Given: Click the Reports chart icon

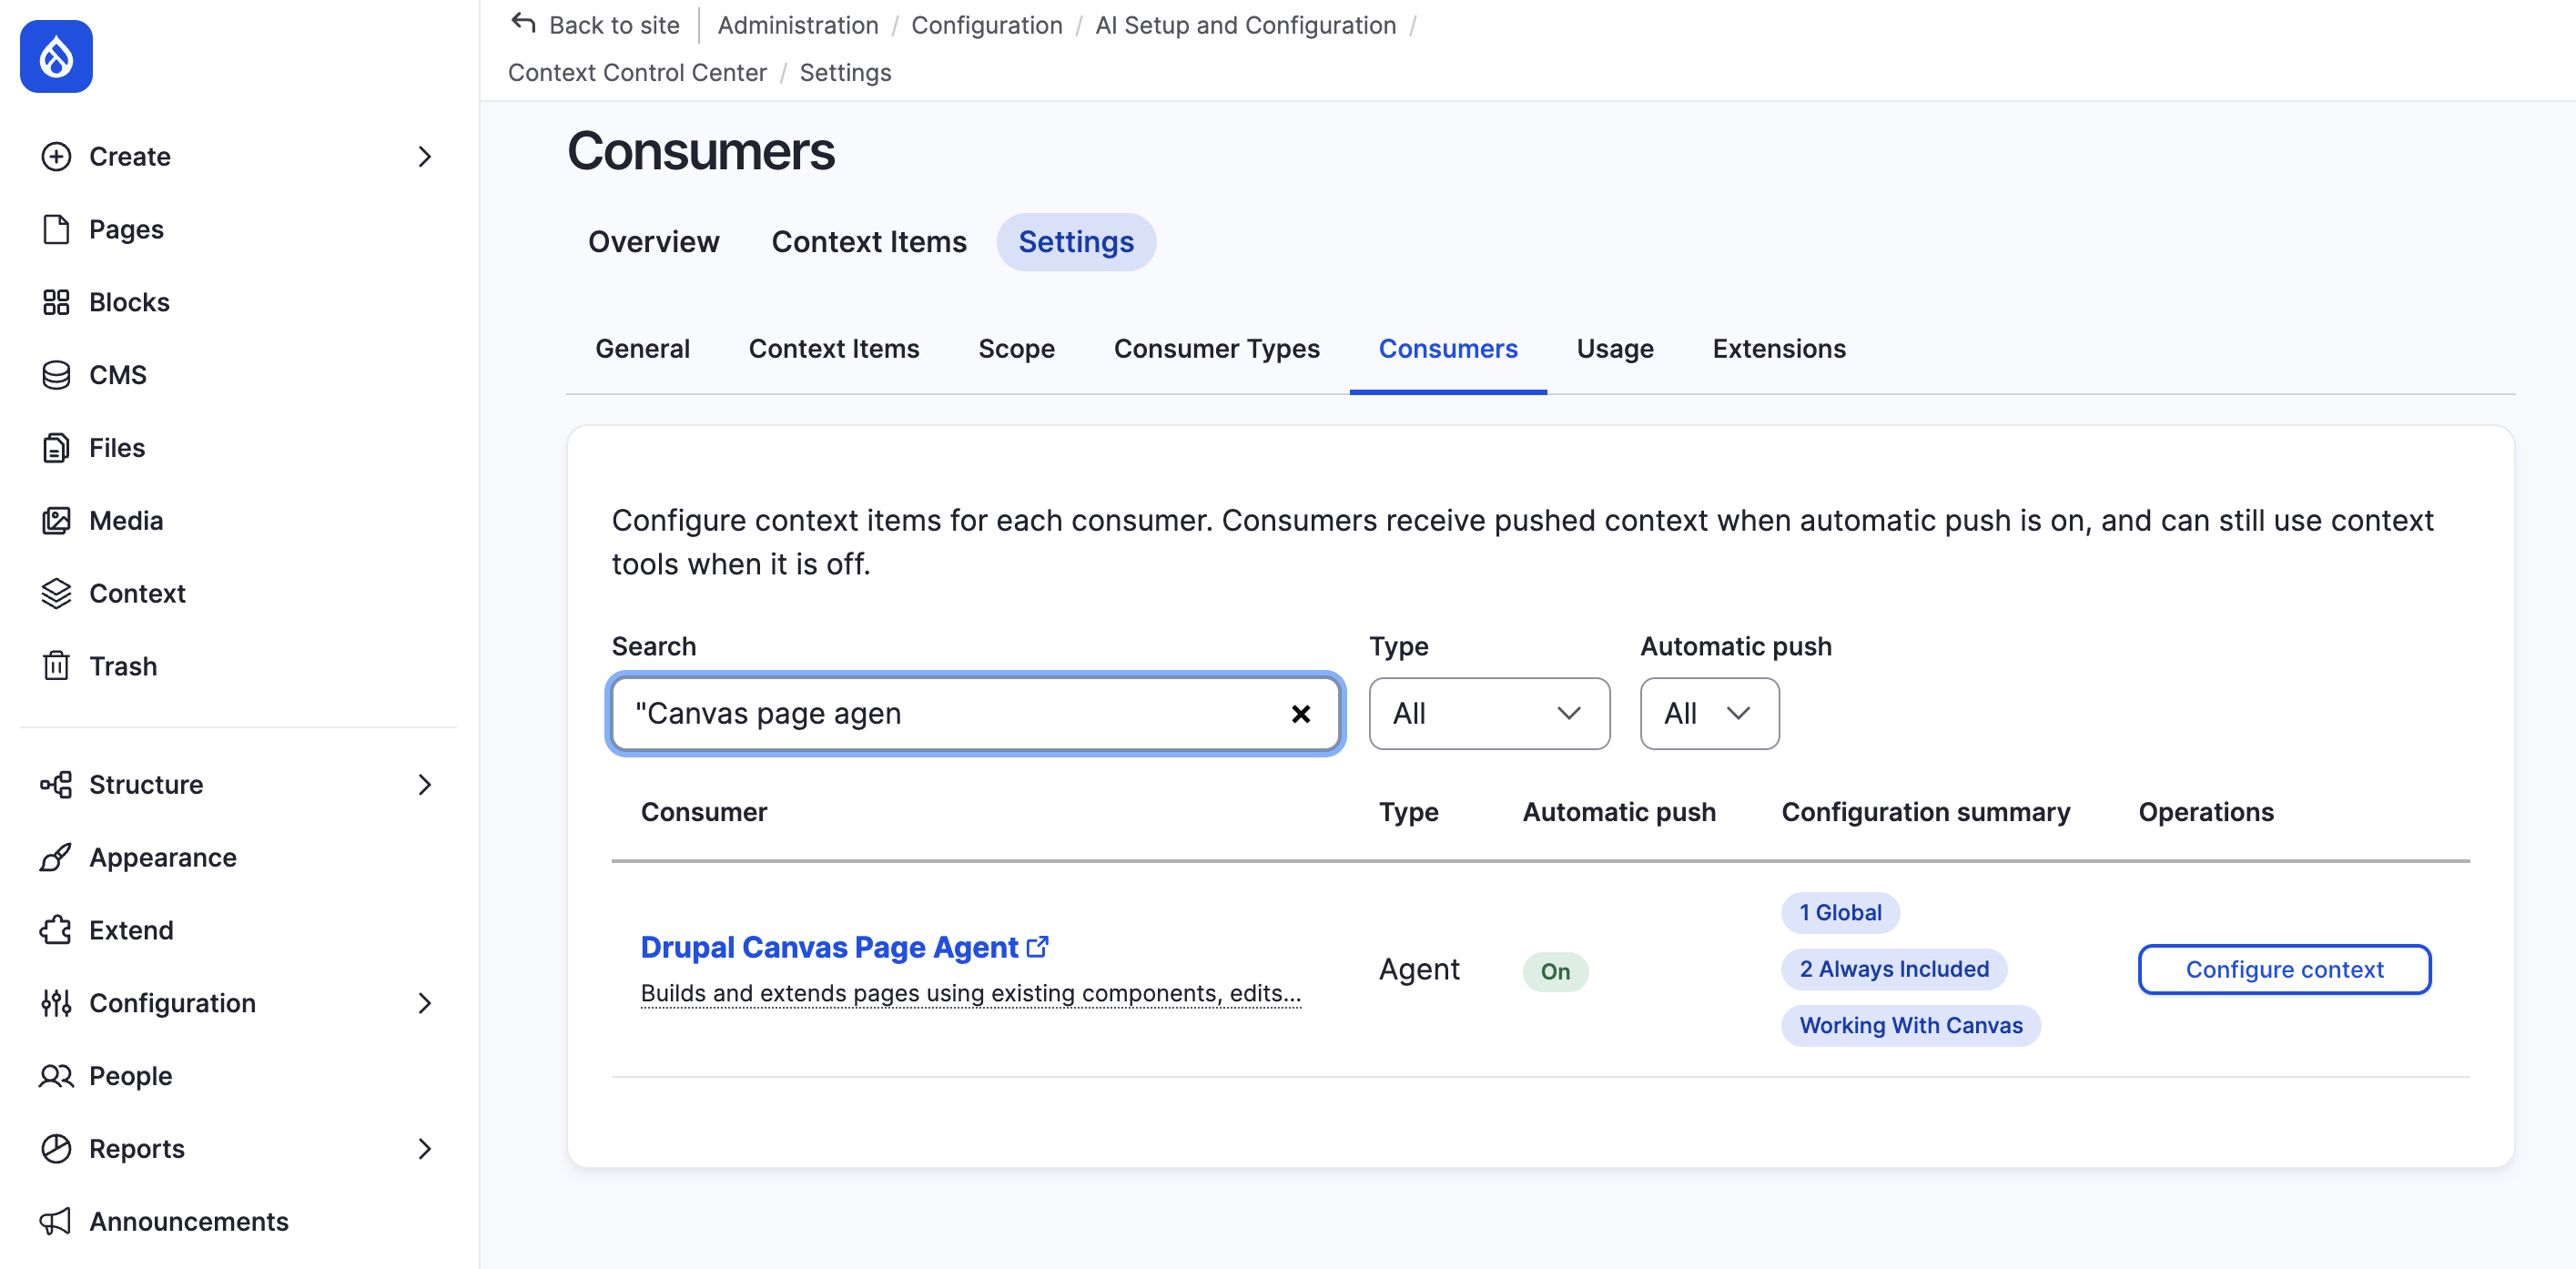Looking at the screenshot, I should 56,1149.
